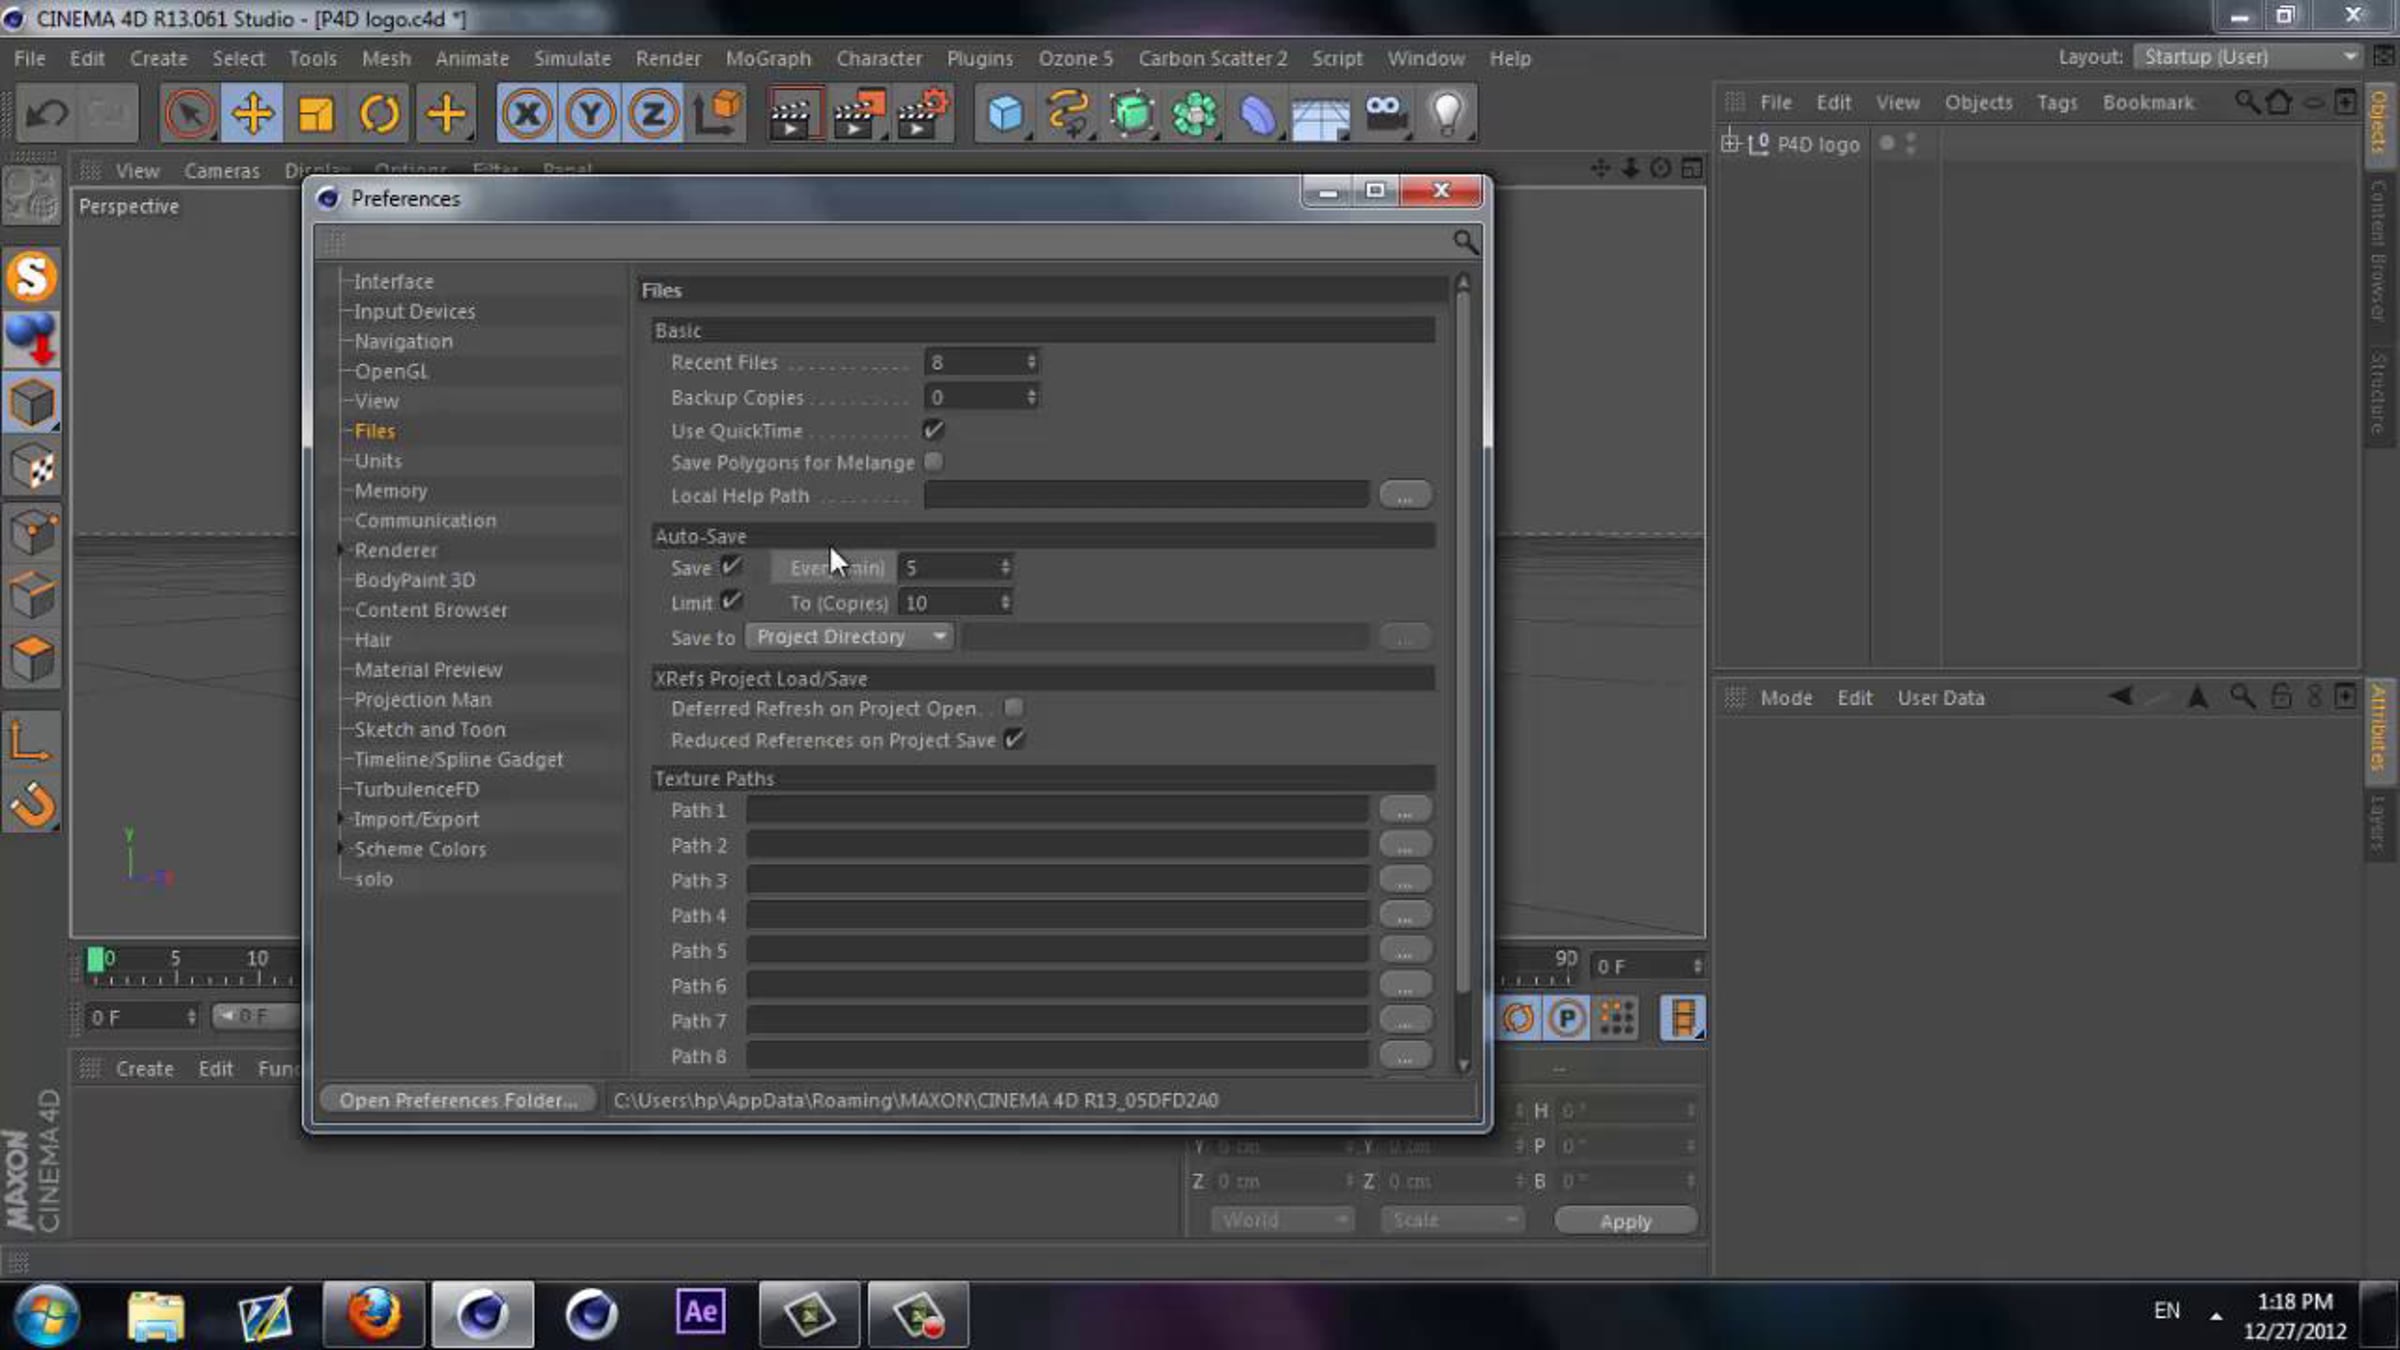Click the Path 3 texture input field
Image resolution: width=2400 pixels, height=1350 pixels.
click(1057, 880)
